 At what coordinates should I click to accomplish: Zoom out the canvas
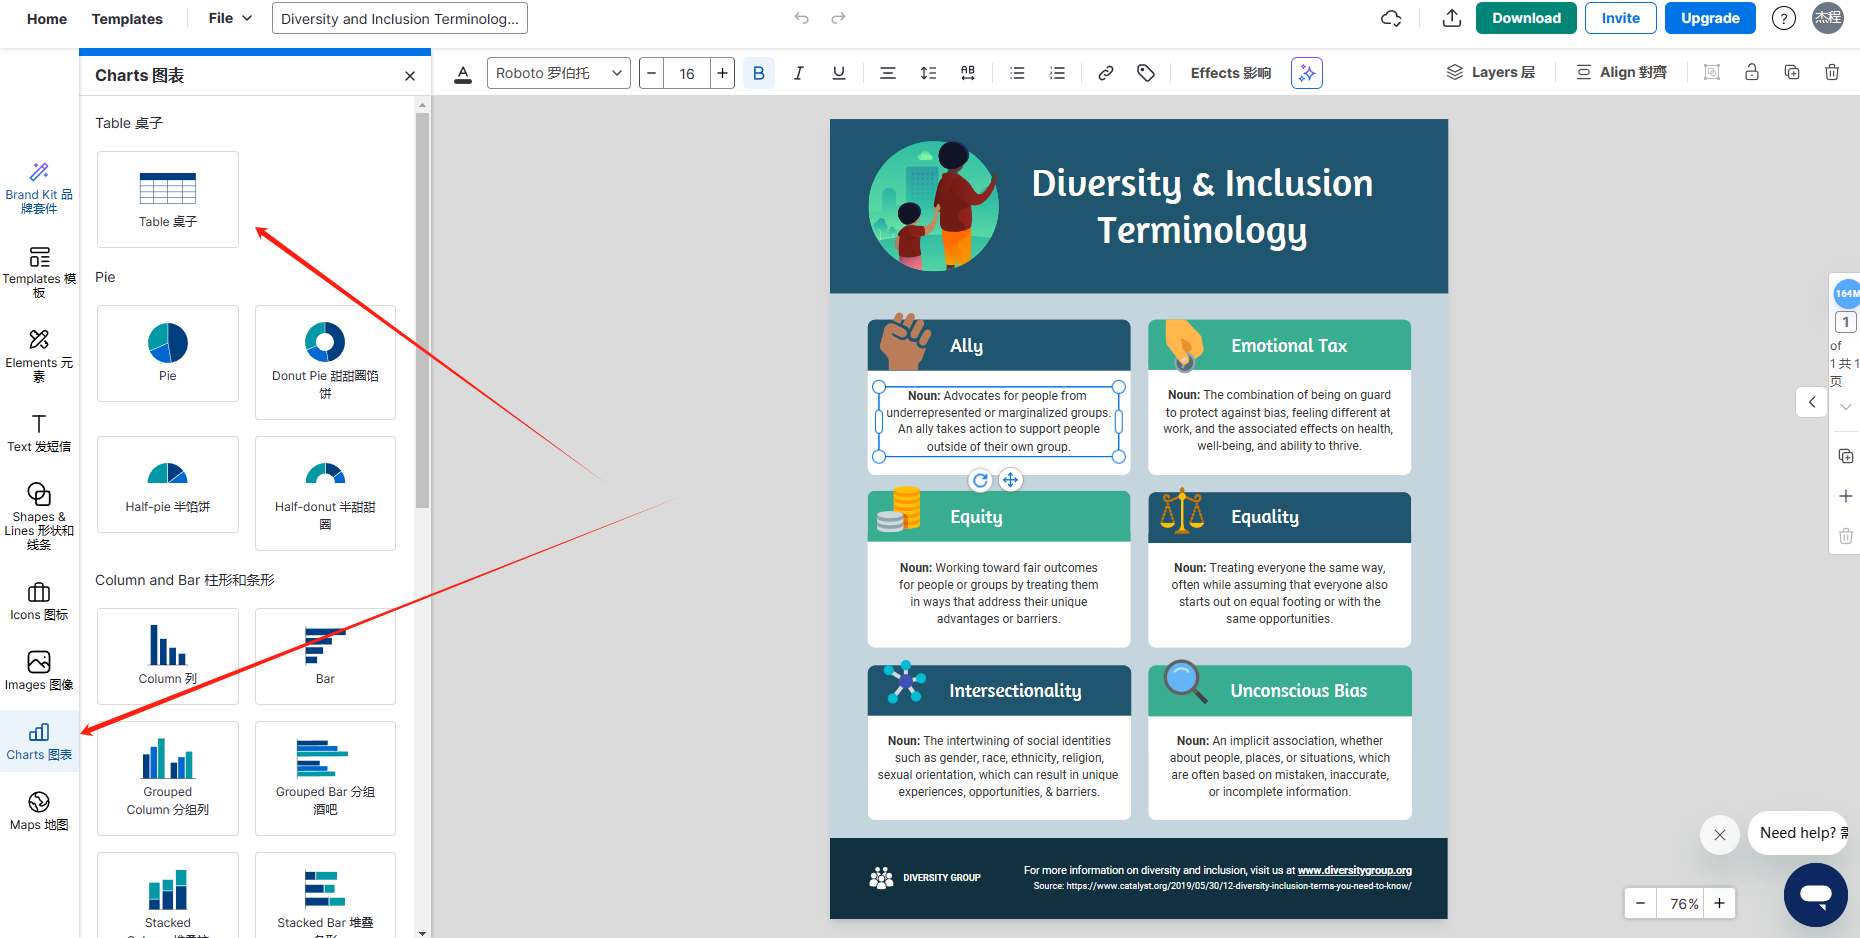coord(1640,903)
